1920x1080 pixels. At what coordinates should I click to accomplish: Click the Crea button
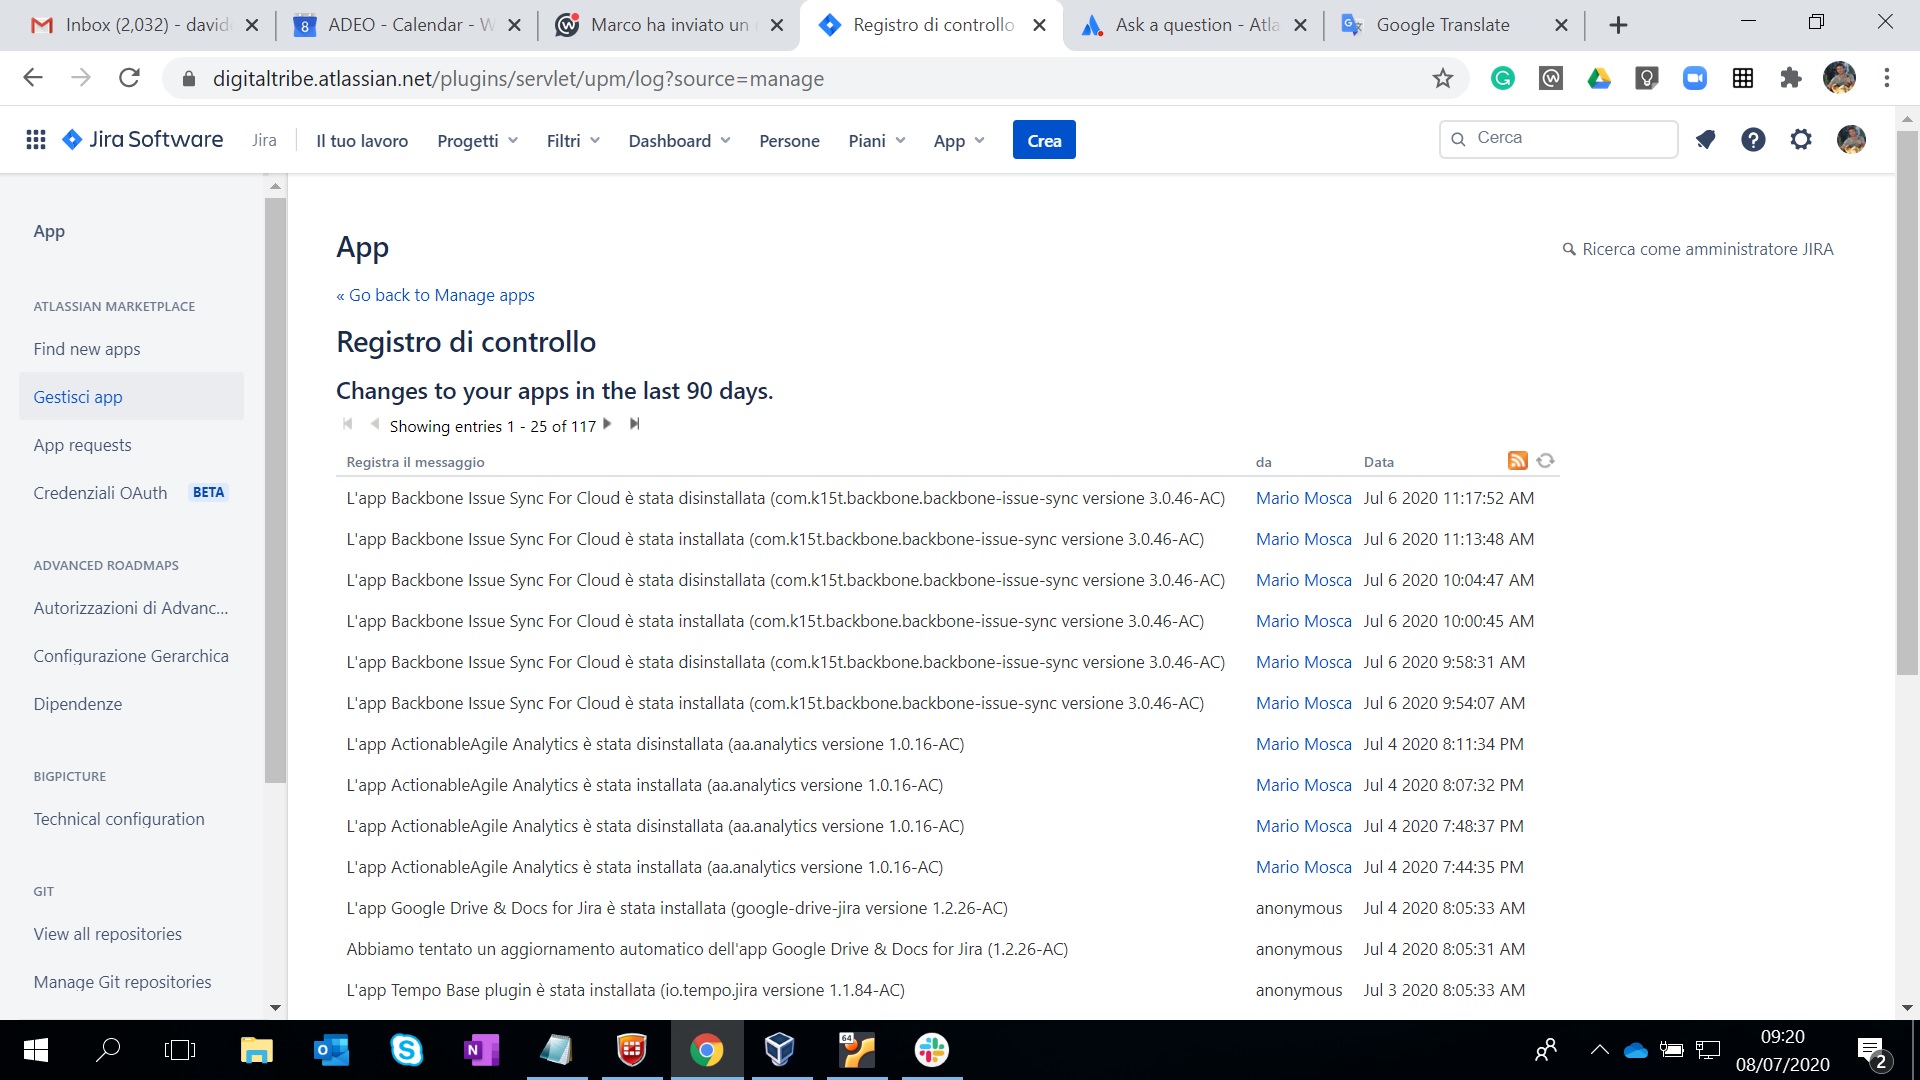pyautogui.click(x=1044, y=141)
